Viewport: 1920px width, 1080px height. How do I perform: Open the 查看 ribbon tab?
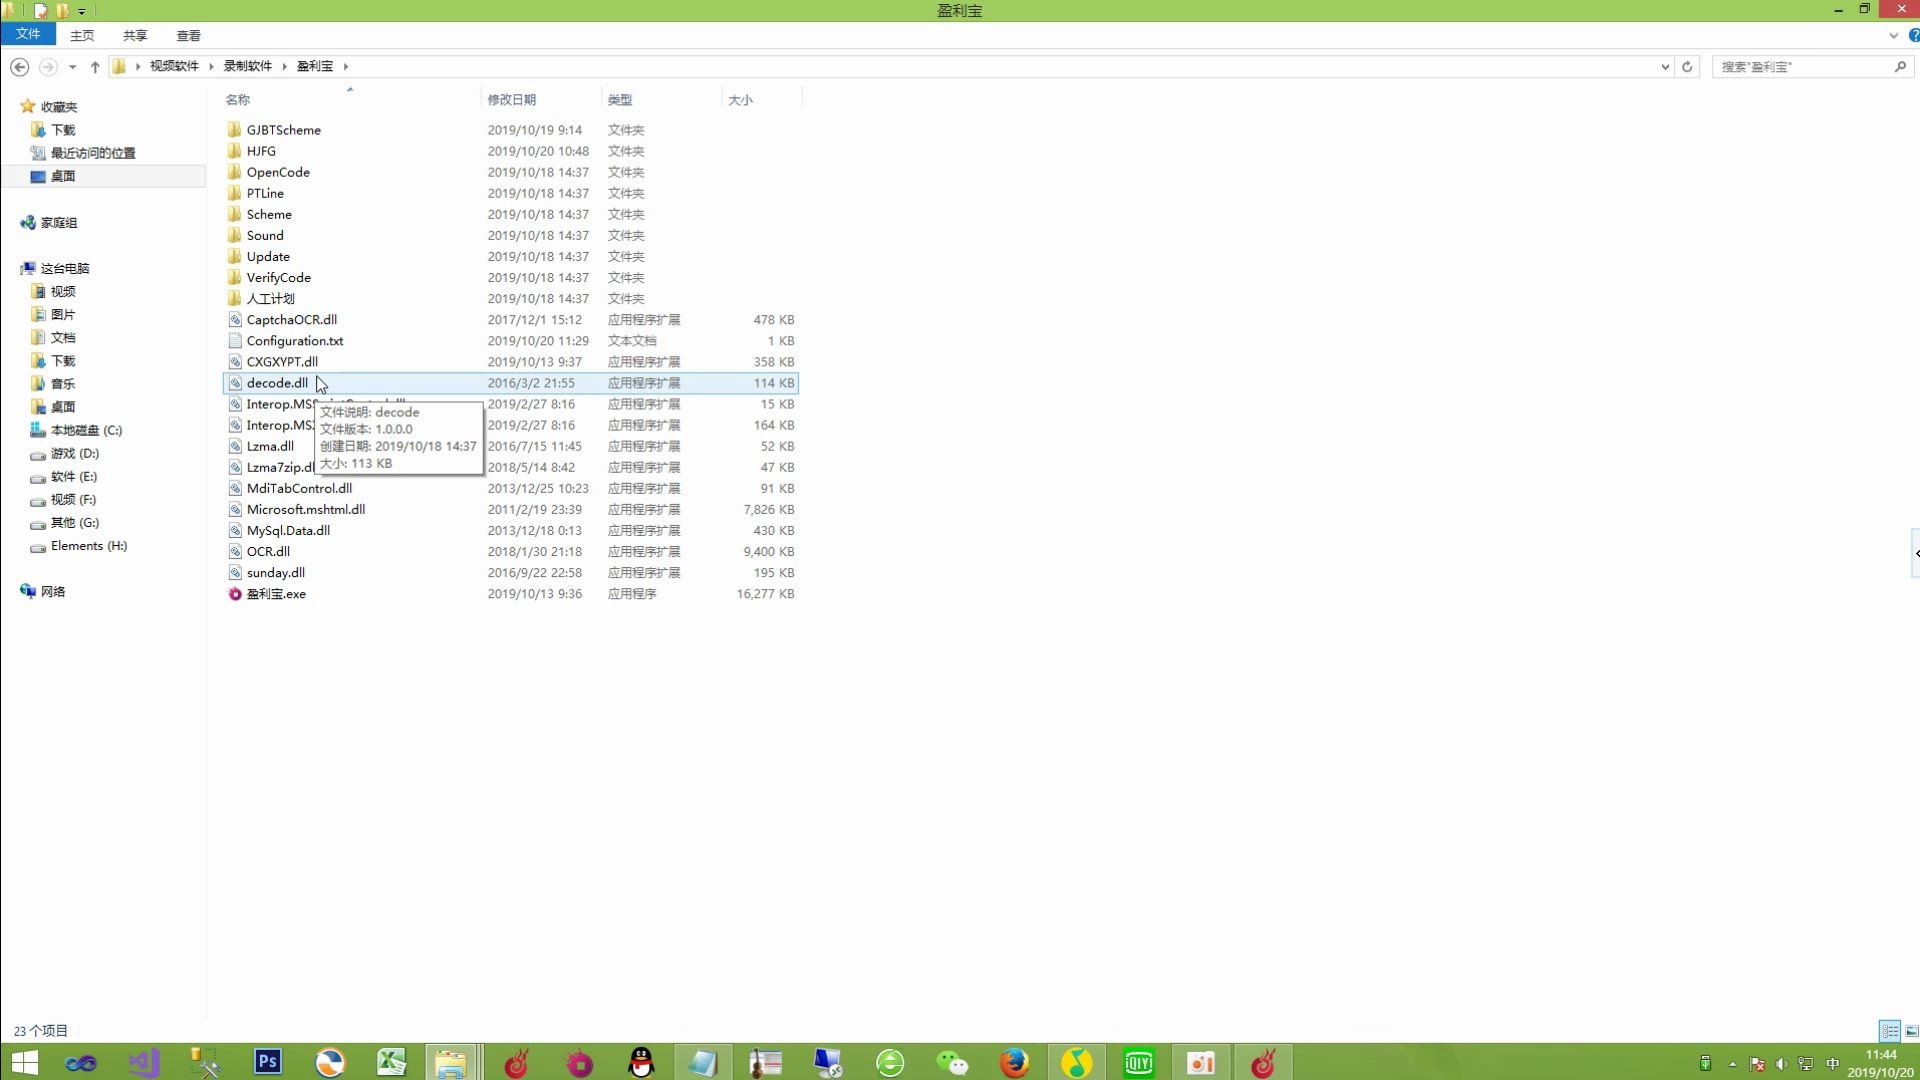pyautogui.click(x=188, y=35)
